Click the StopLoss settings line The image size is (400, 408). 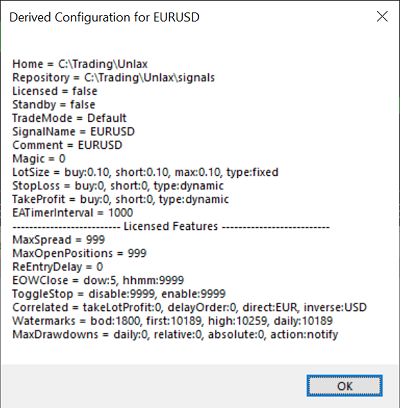[x=118, y=186]
